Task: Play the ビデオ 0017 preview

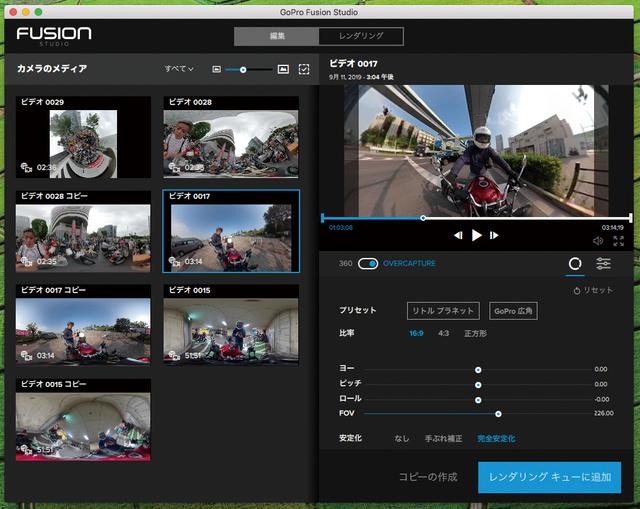Action: click(x=476, y=235)
